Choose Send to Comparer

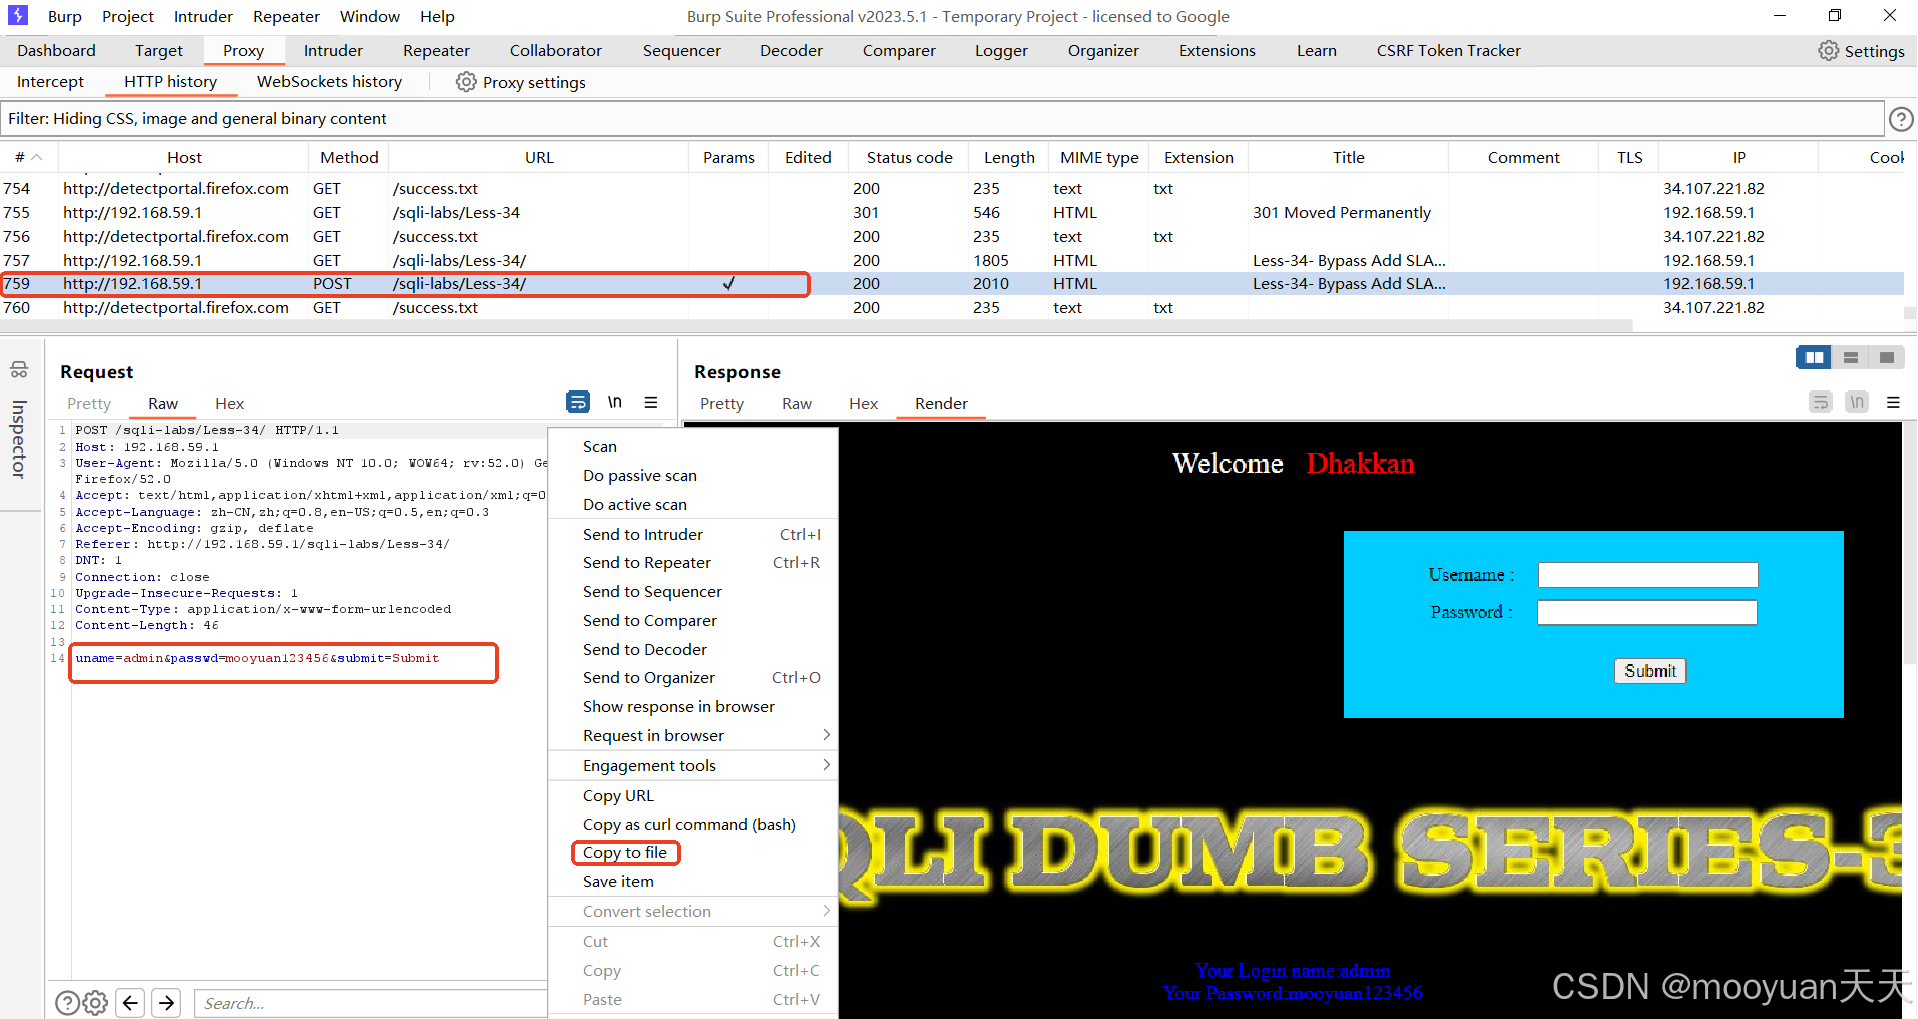(693, 620)
